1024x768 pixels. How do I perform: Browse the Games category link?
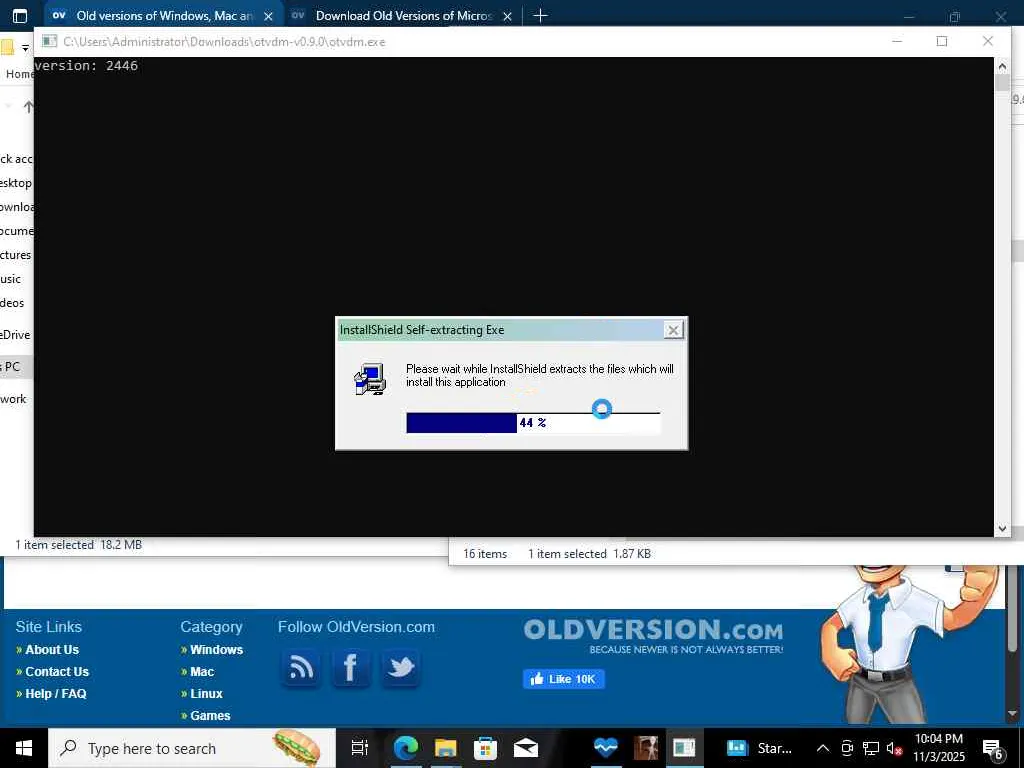210,716
